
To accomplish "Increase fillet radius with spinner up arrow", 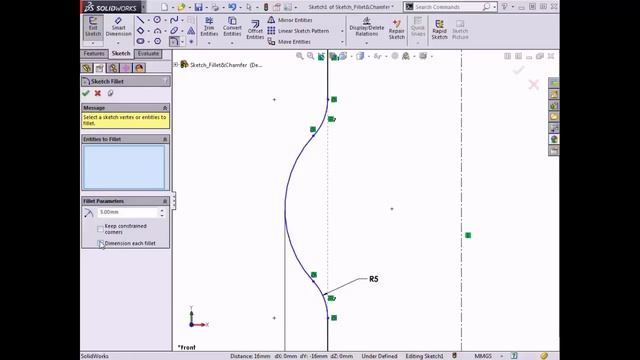I will (x=162, y=210).
